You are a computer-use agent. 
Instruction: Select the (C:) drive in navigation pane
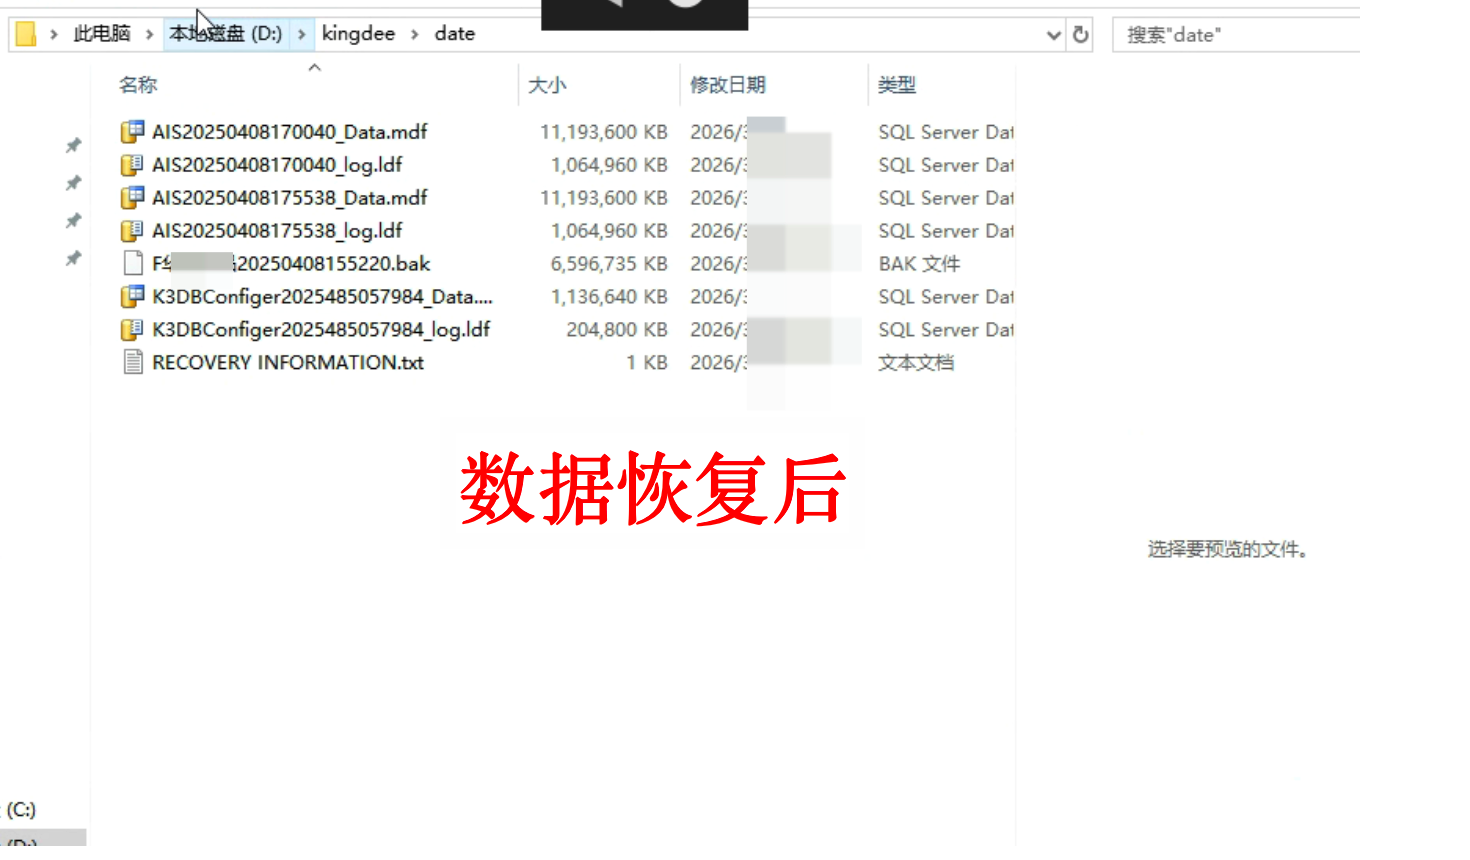pos(21,810)
